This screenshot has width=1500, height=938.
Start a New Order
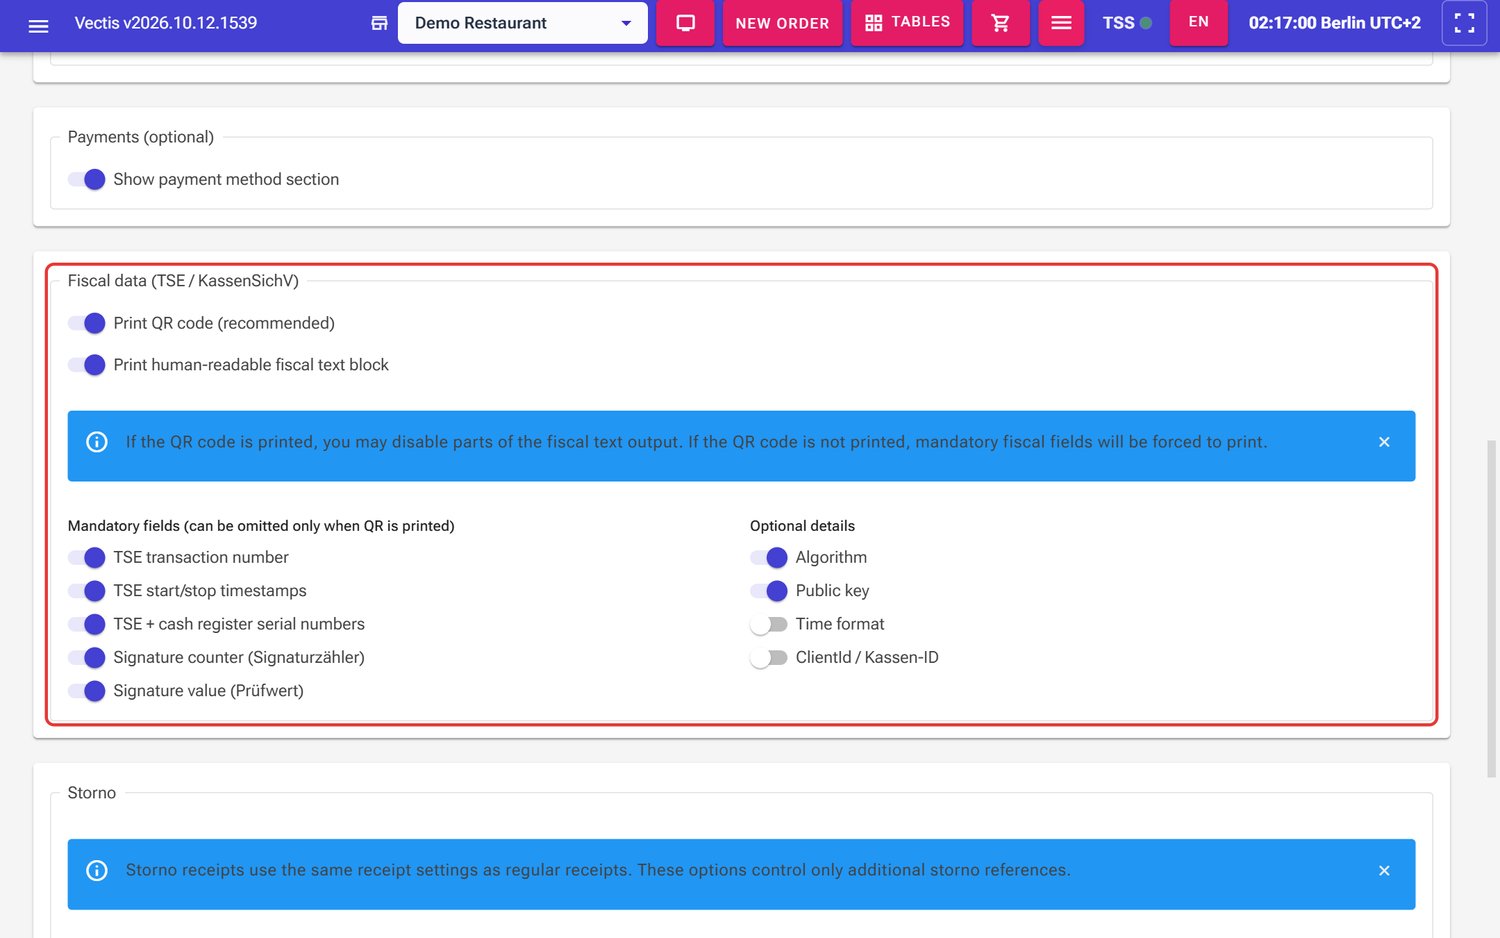(782, 23)
